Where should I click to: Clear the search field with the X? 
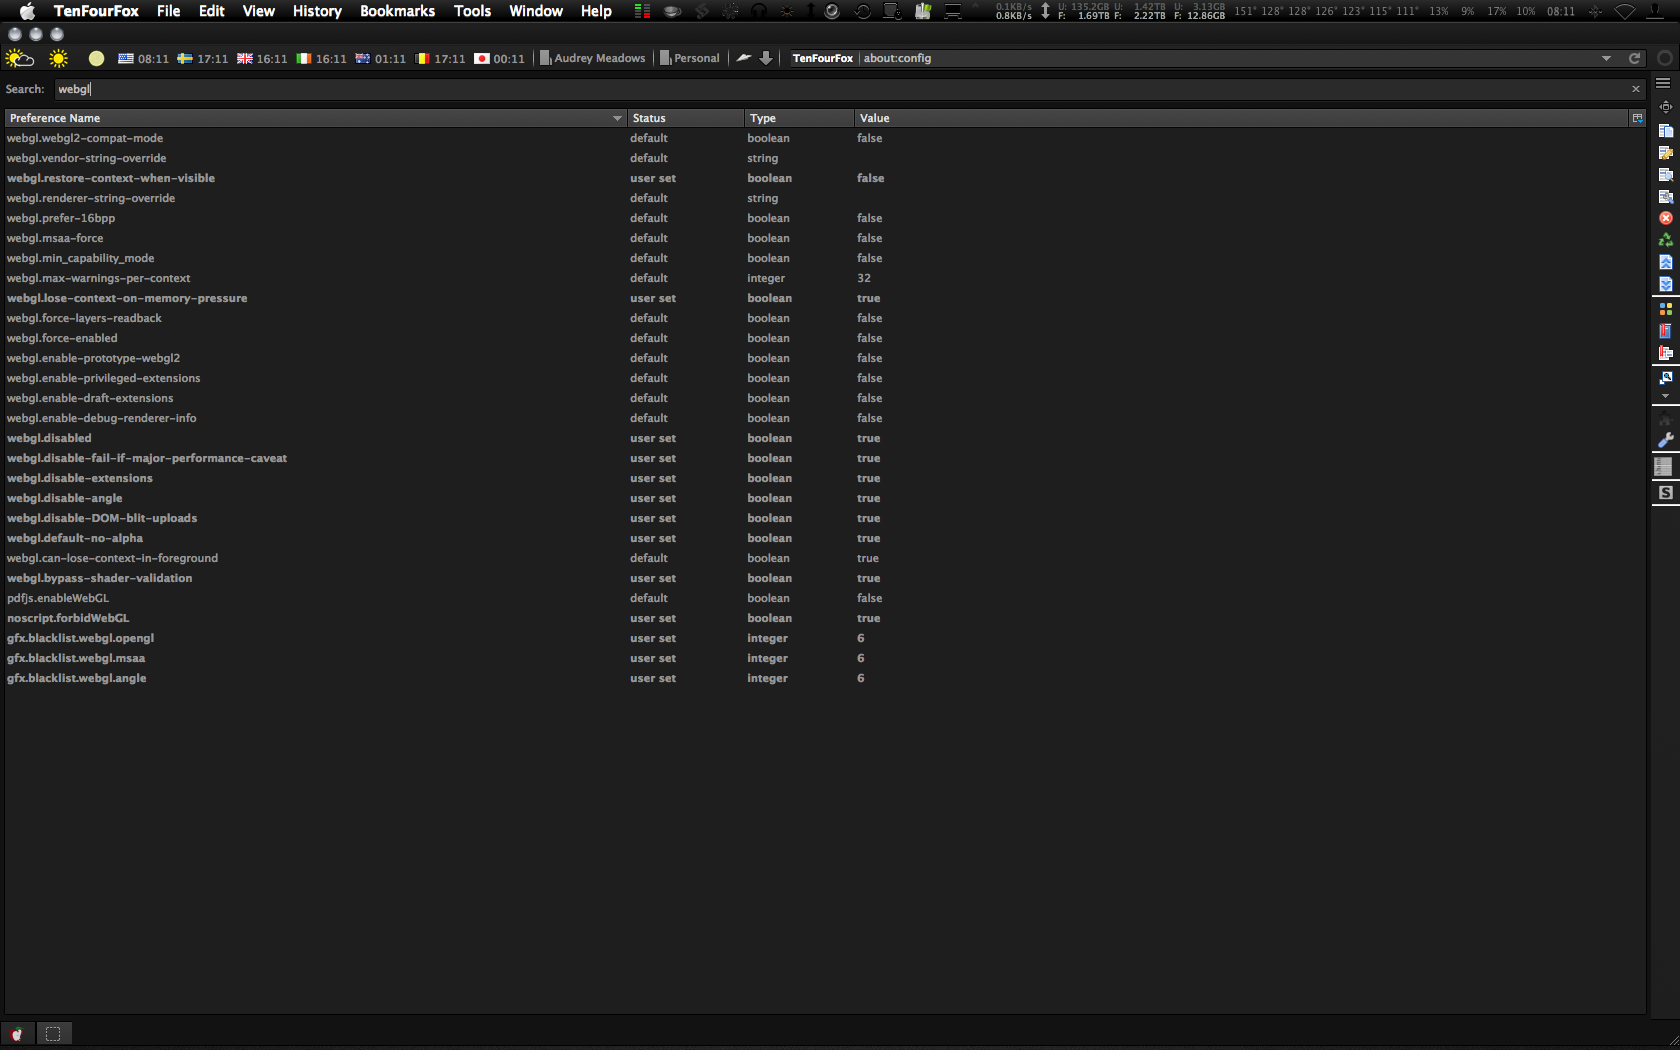pos(1636,89)
